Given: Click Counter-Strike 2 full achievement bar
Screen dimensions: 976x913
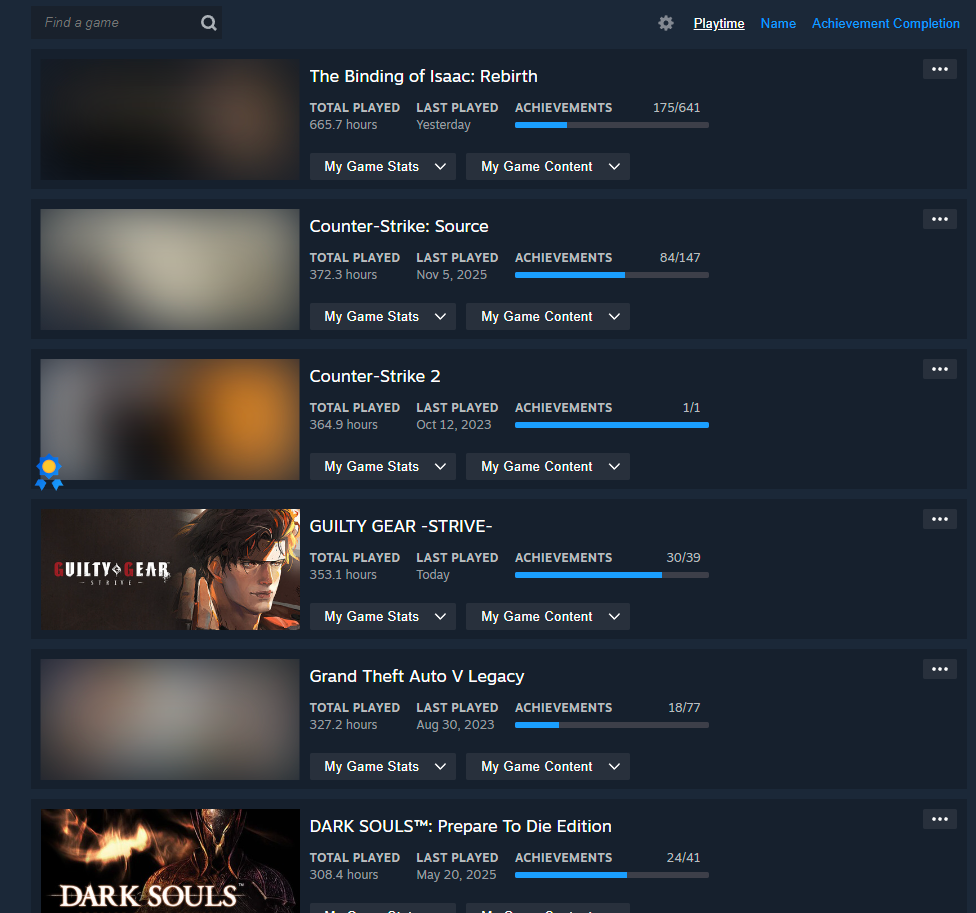Looking at the screenshot, I should [x=612, y=426].
